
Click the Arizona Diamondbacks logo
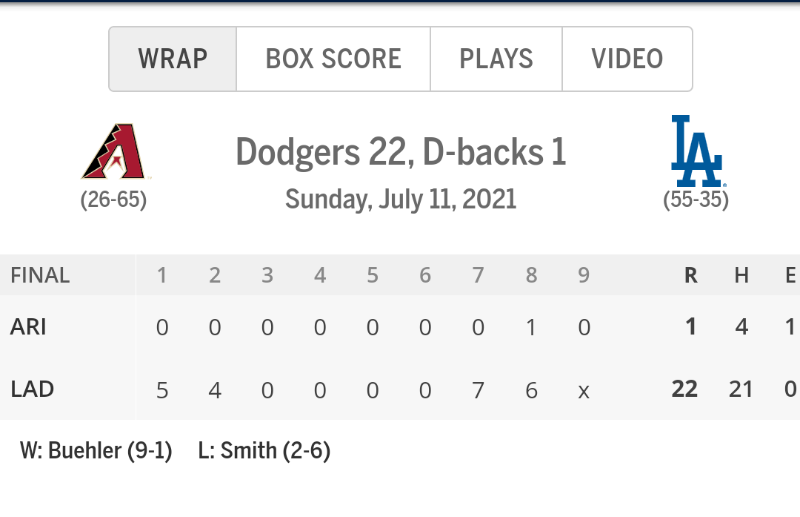115,152
